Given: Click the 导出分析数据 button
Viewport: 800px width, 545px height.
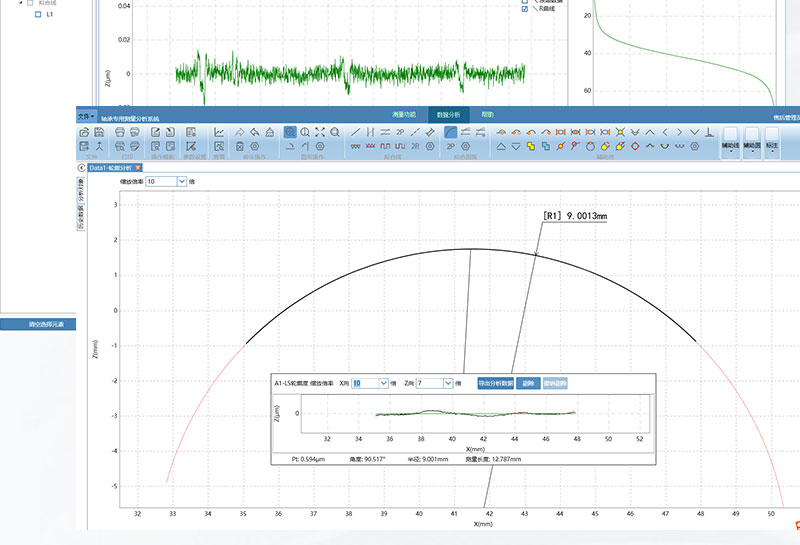Looking at the screenshot, I should [496, 383].
